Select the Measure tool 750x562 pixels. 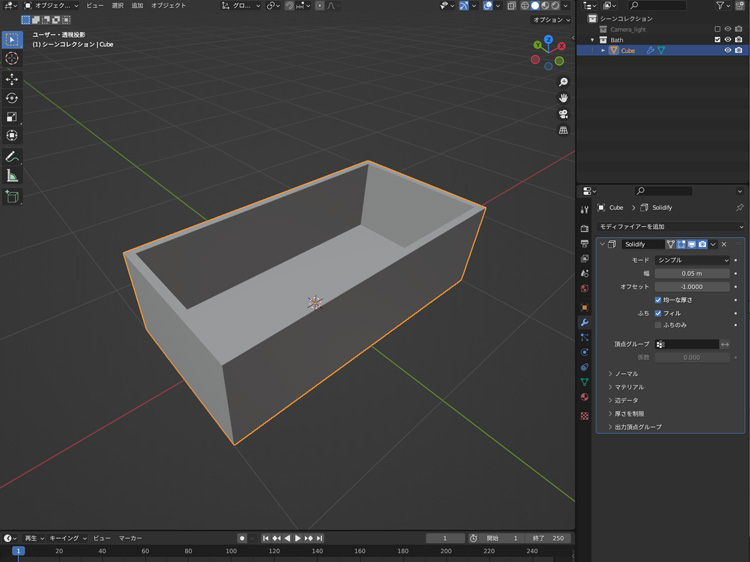pyautogui.click(x=12, y=176)
